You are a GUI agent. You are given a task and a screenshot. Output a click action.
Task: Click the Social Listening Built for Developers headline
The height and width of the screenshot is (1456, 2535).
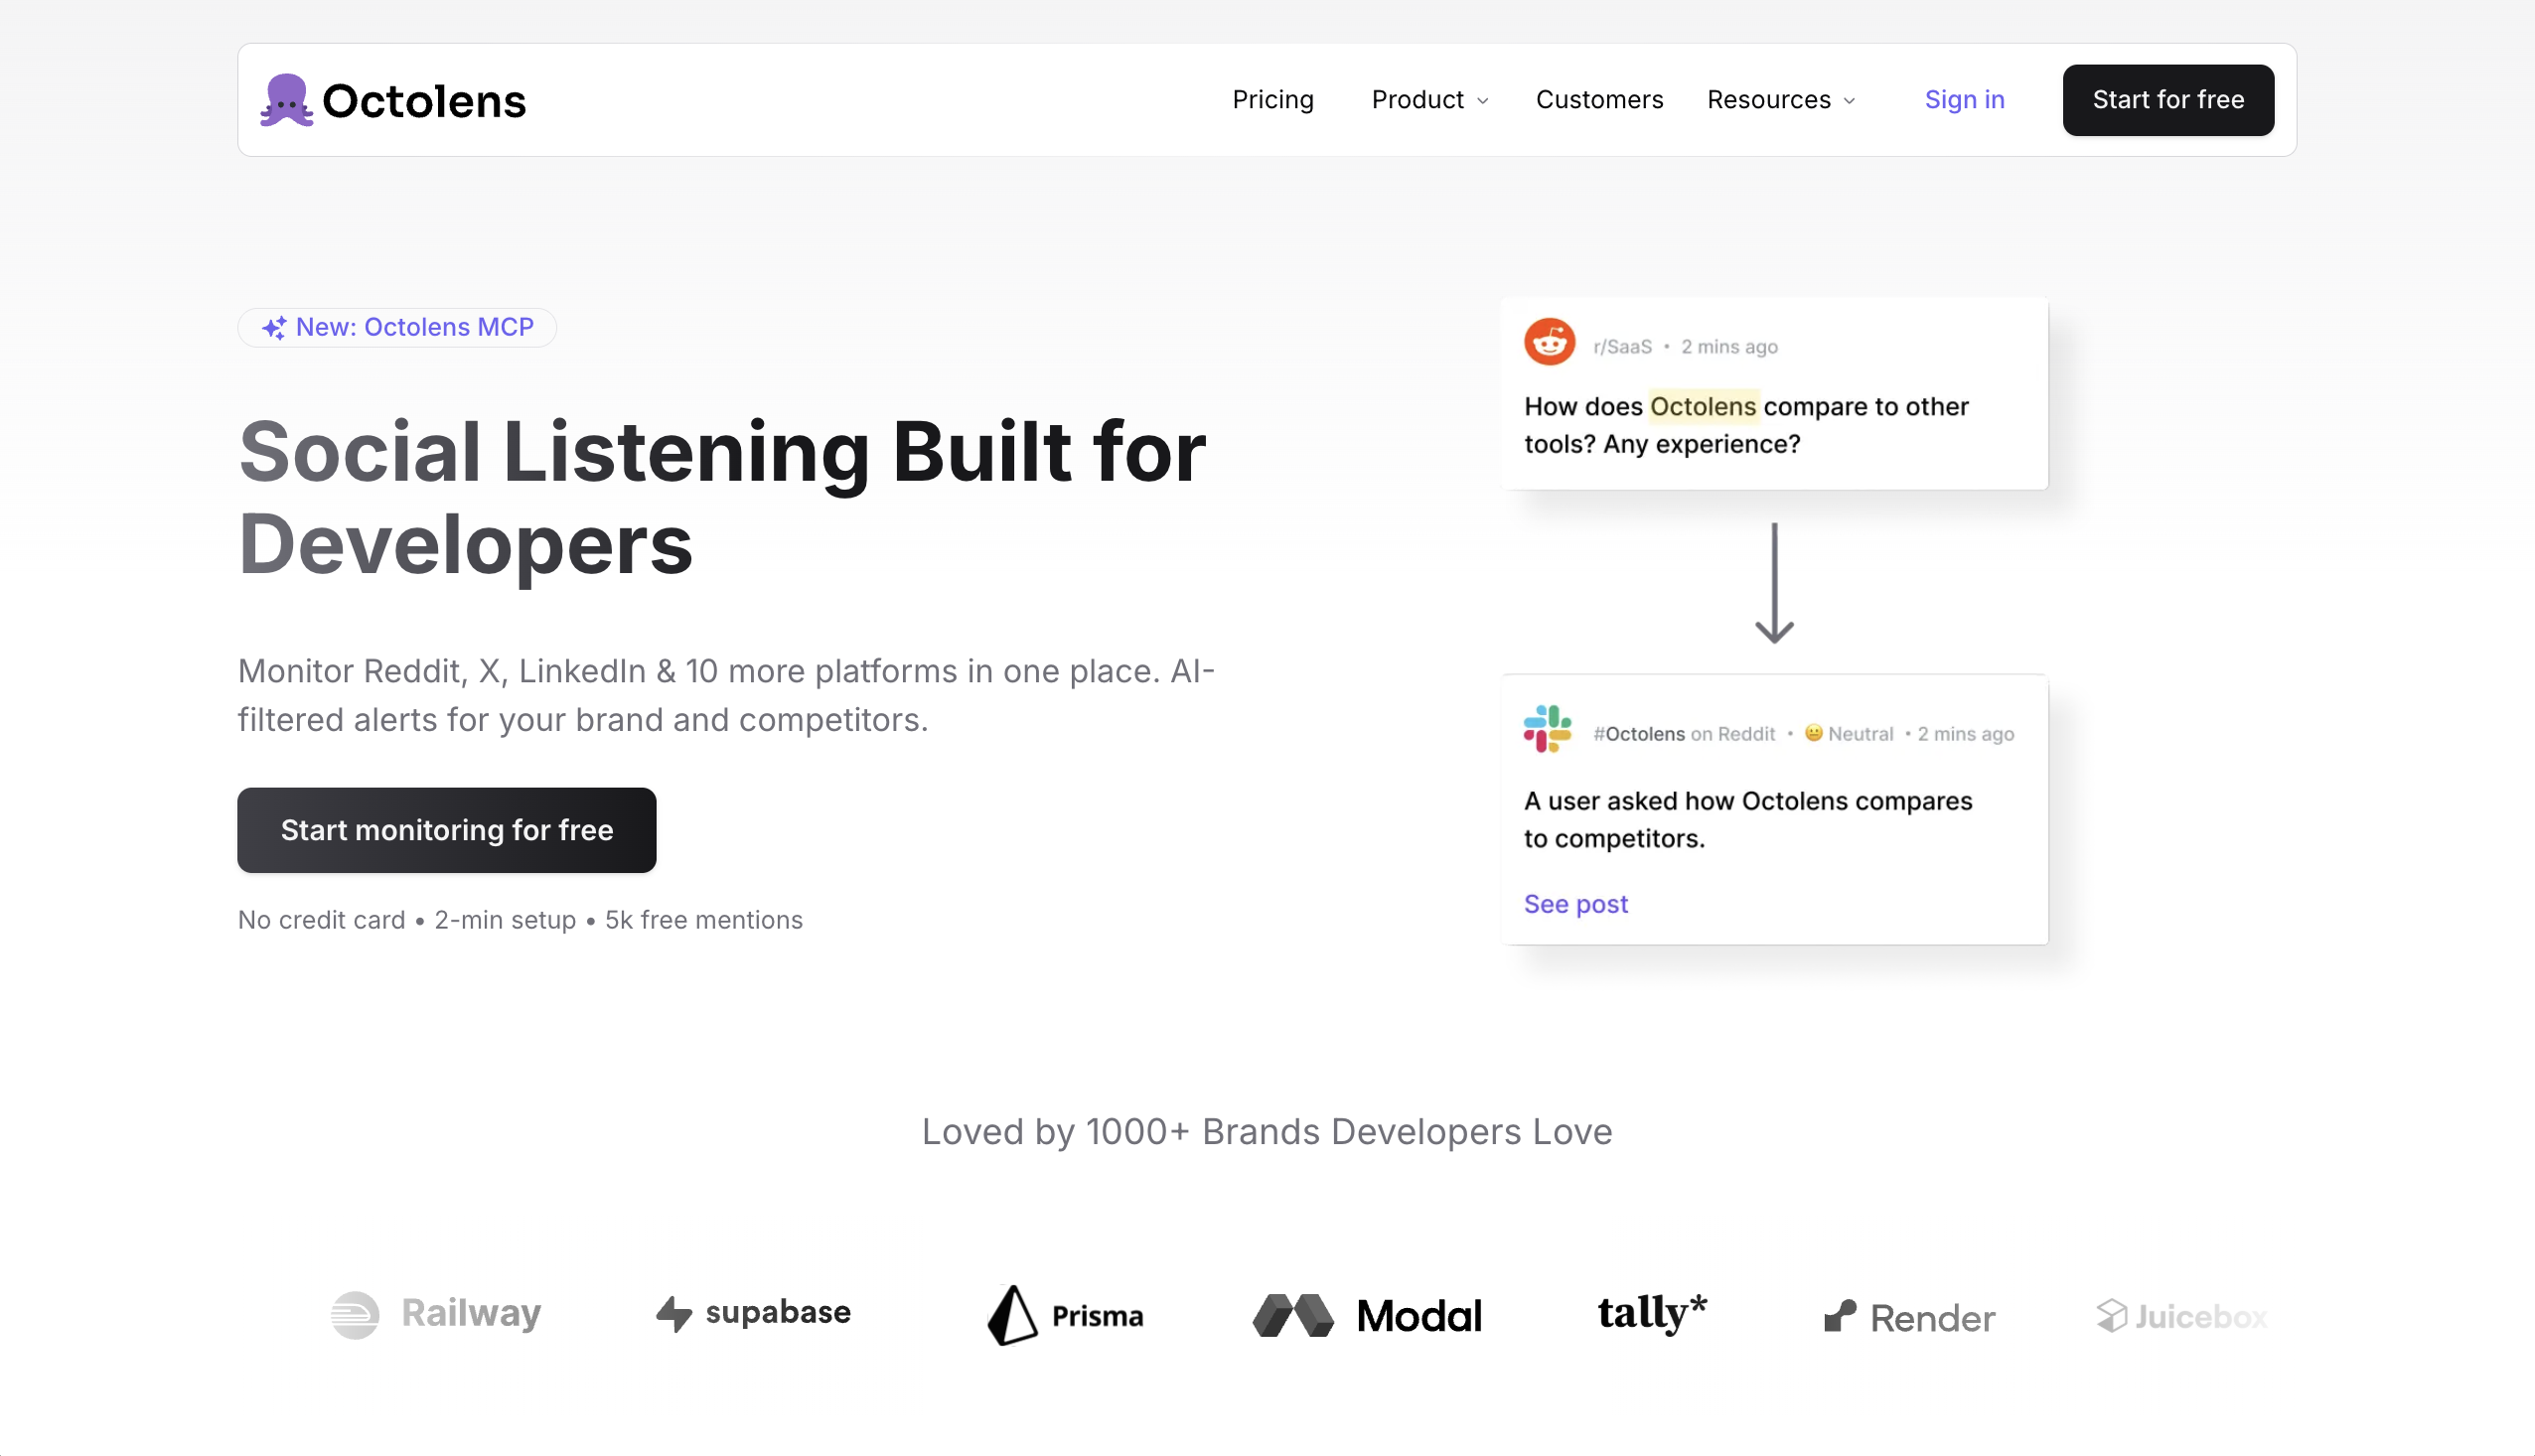tap(722, 498)
